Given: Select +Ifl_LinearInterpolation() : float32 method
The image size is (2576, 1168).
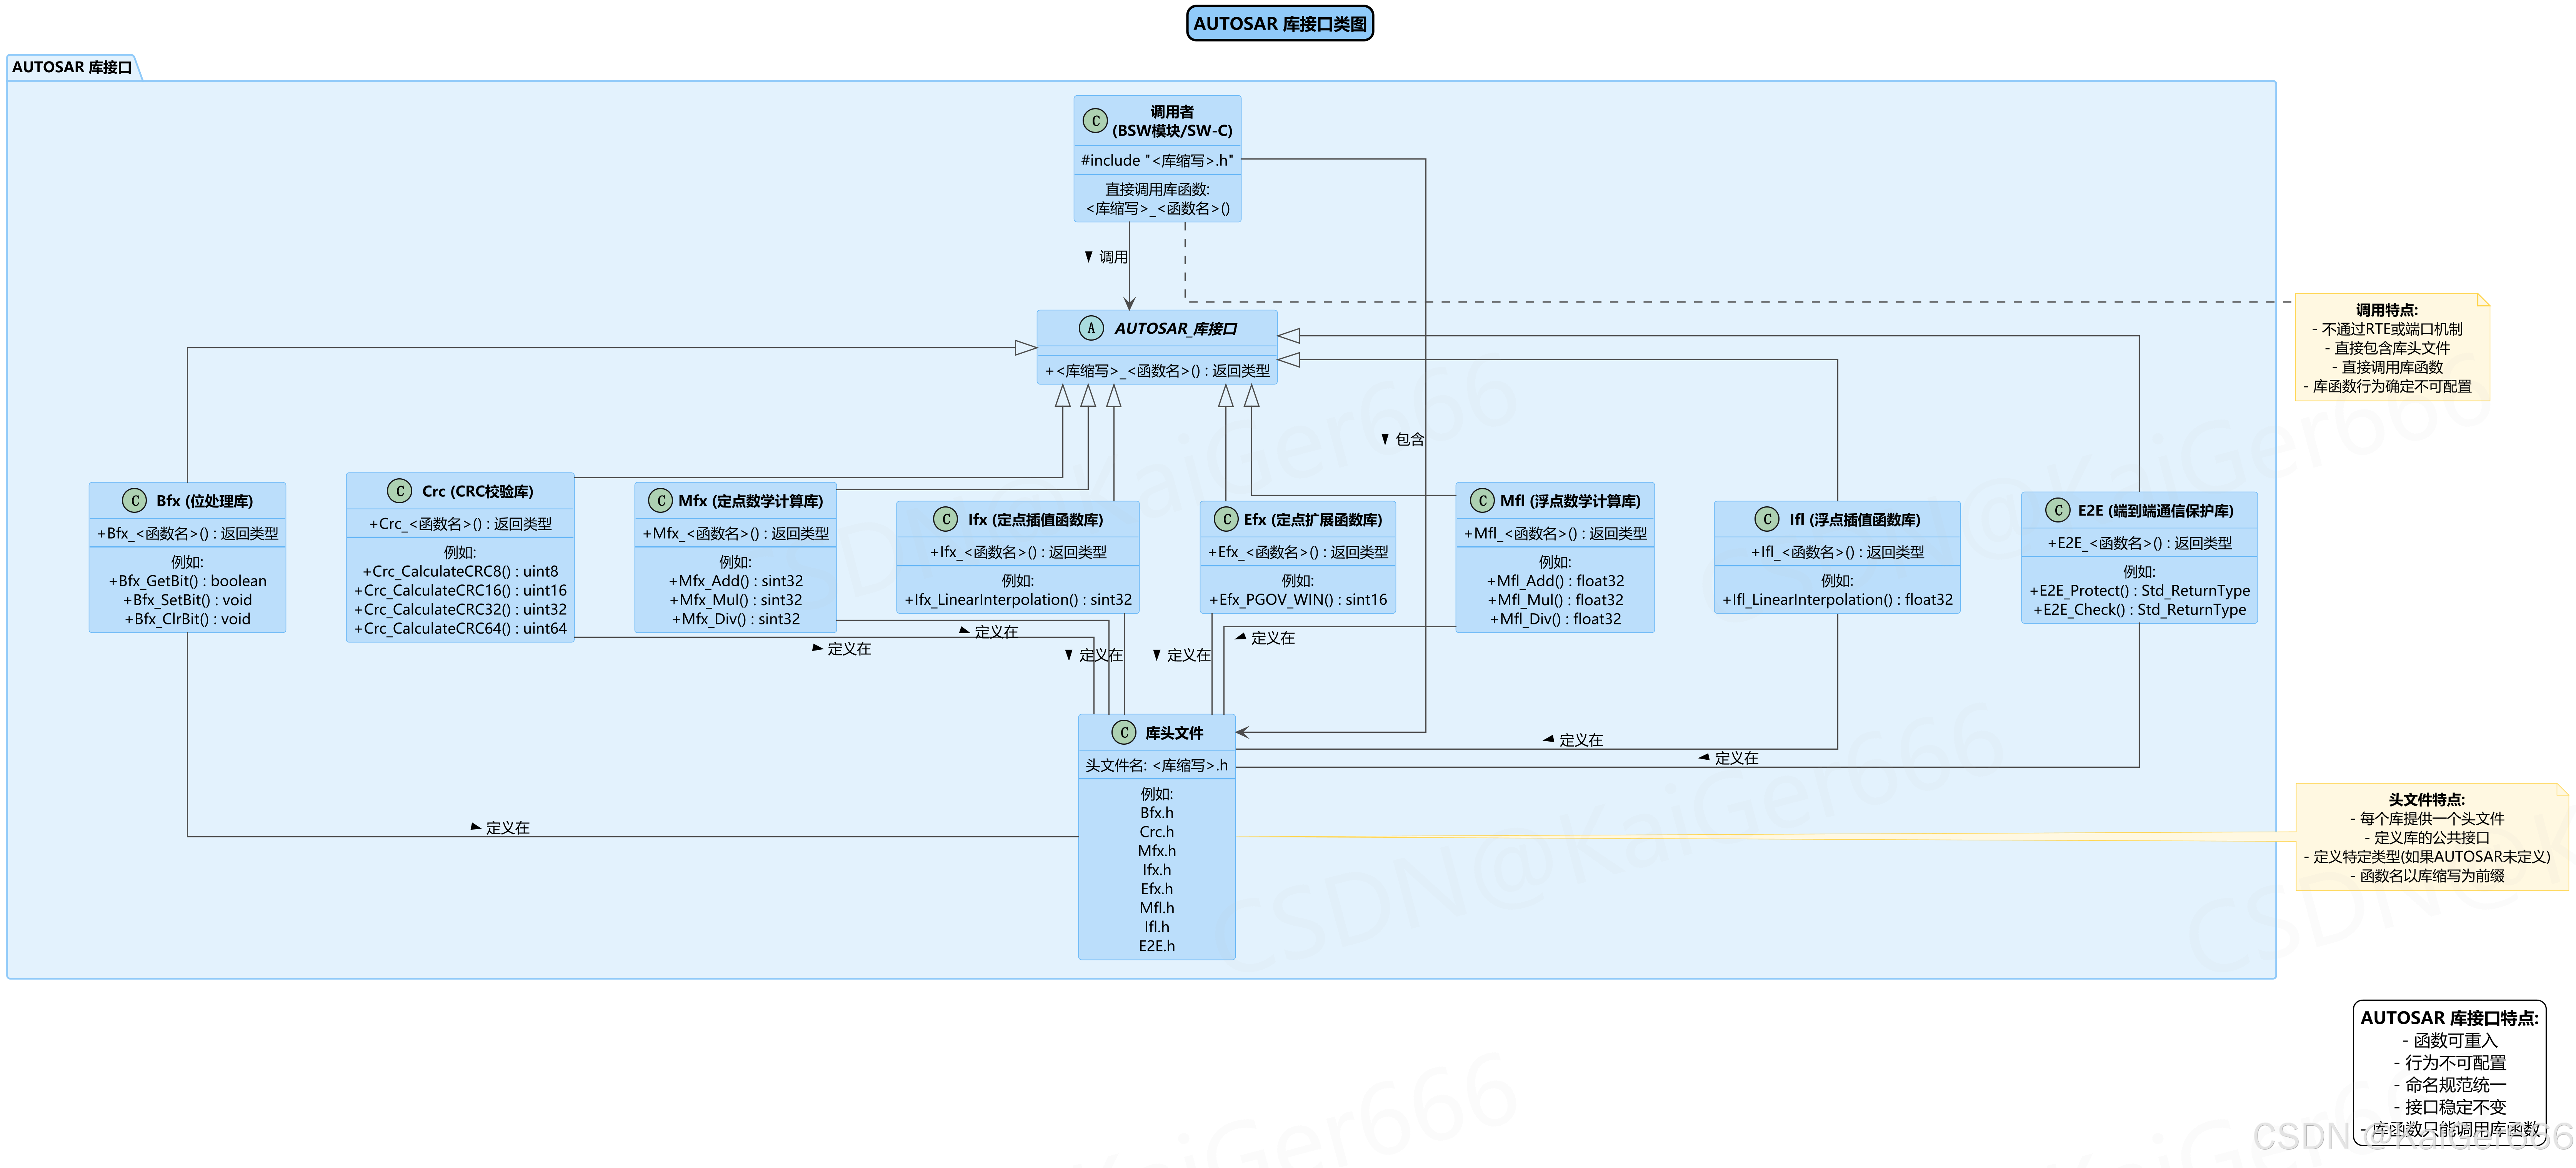Looking at the screenshot, I should click(1837, 600).
